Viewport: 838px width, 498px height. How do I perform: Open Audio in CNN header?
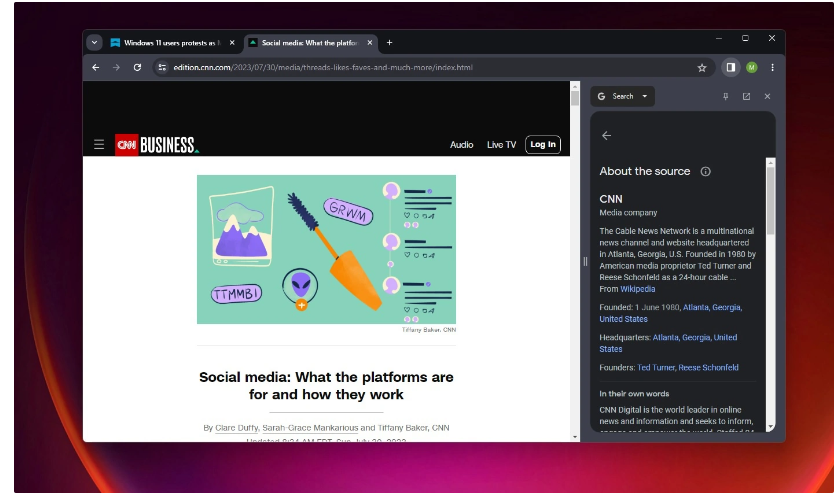pyautogui.click(x=462, y=145)
